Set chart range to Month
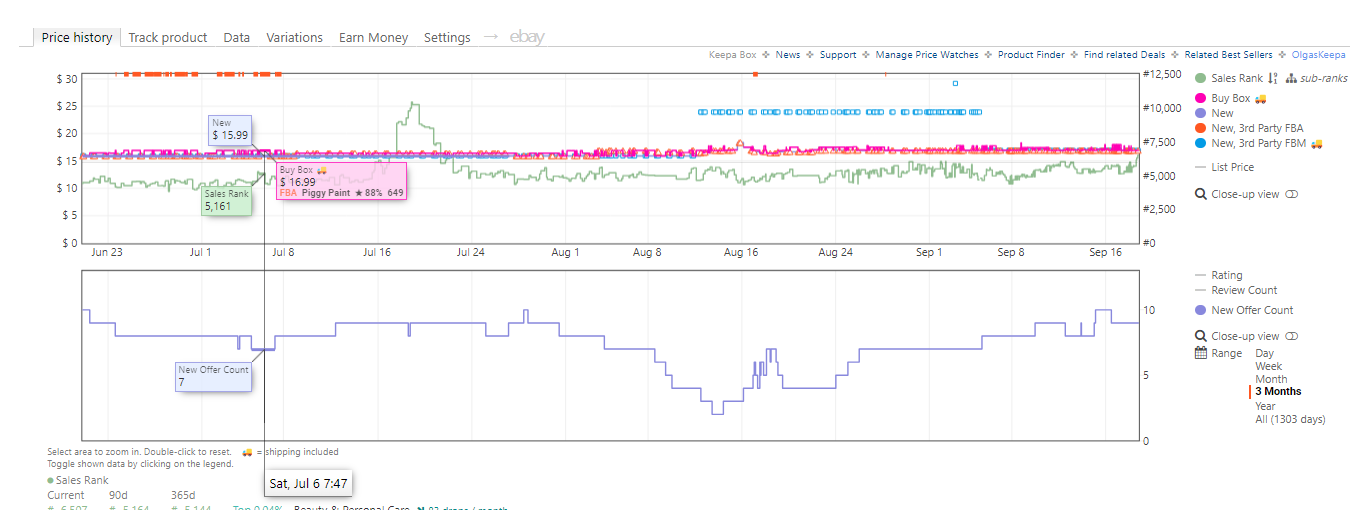Viewport: 1358px width, 510px height. (1271, 379)
